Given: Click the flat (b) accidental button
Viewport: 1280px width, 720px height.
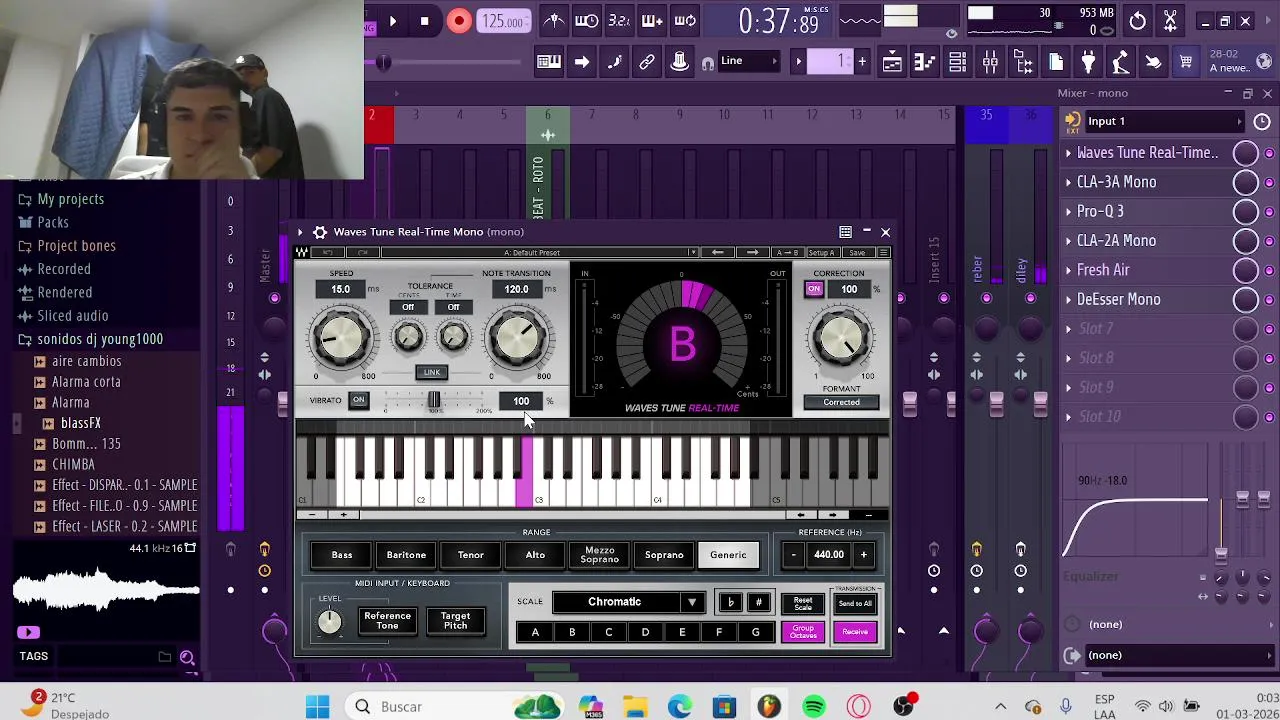Looking at the screenshot, I should [731, 603].
